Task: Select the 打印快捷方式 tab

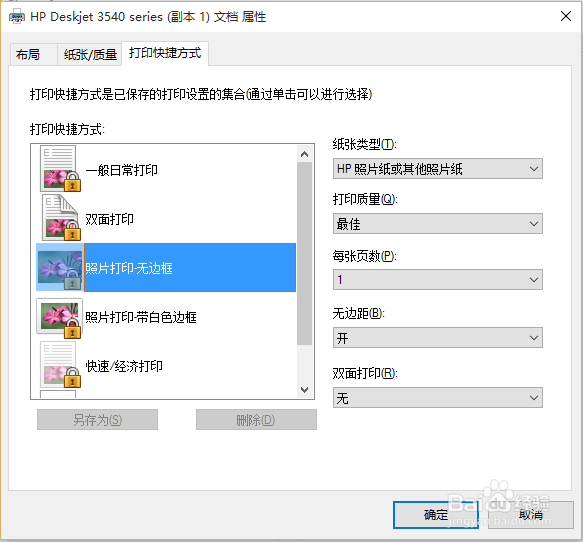Action: [x=165, y=53]
